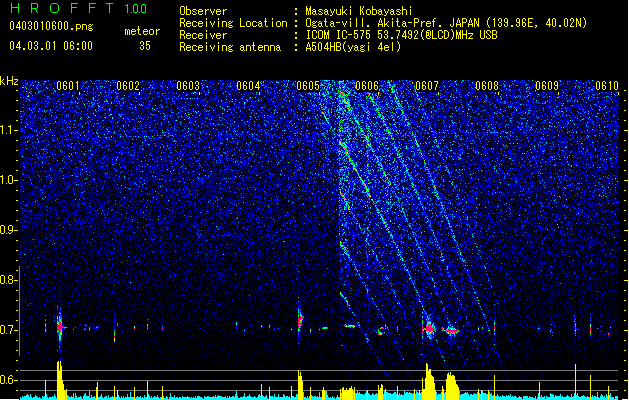Click the 0606 time marker
Viewport: 629px width, 400px height.
click(367, 86)
